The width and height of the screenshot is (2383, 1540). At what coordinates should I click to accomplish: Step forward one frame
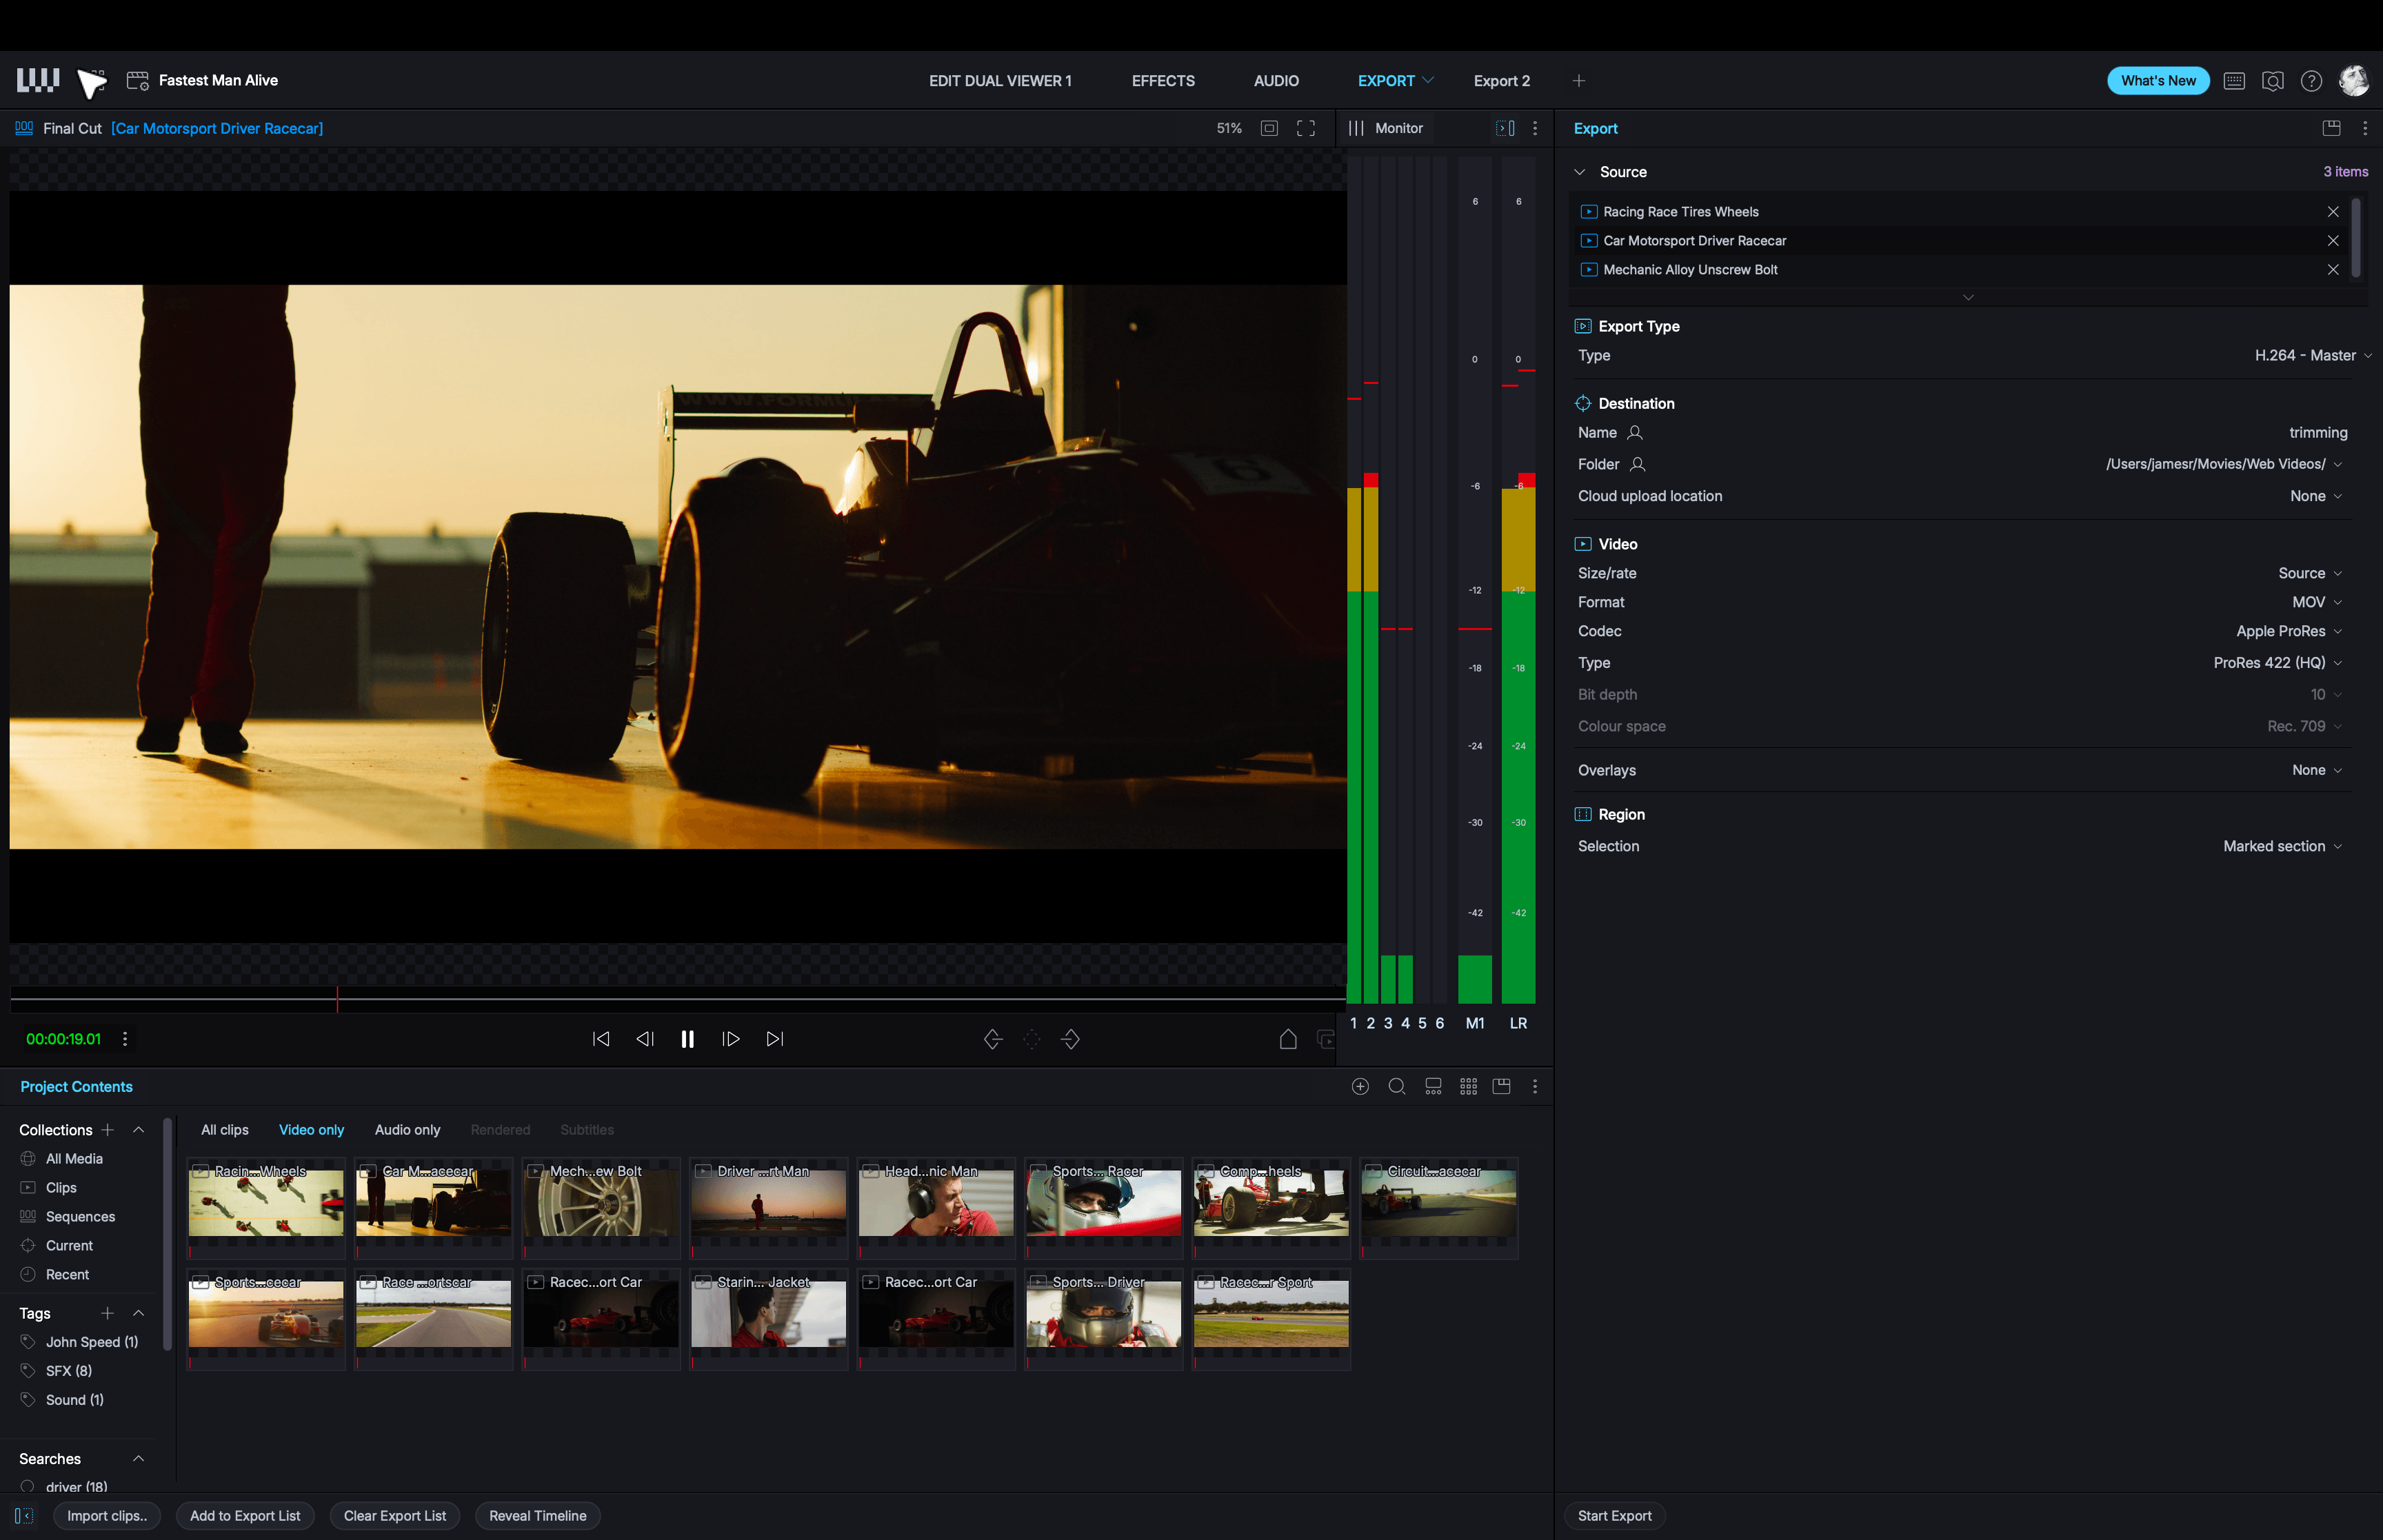point(731,1039)
